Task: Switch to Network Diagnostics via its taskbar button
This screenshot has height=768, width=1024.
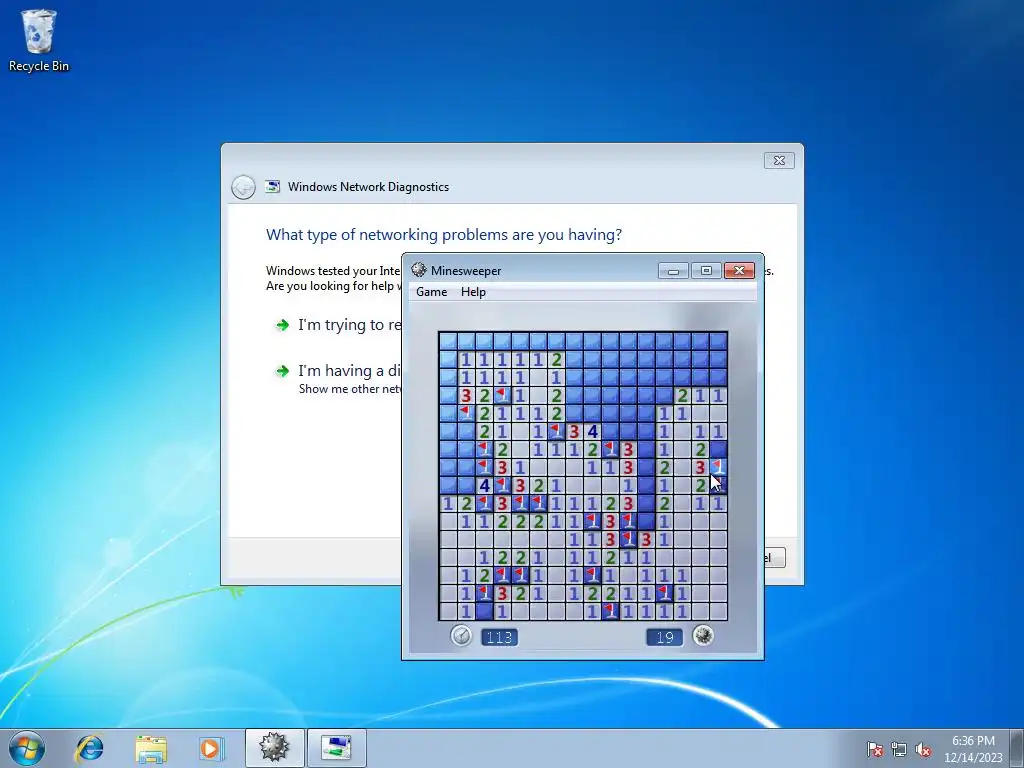Action: tap(336, 748)
